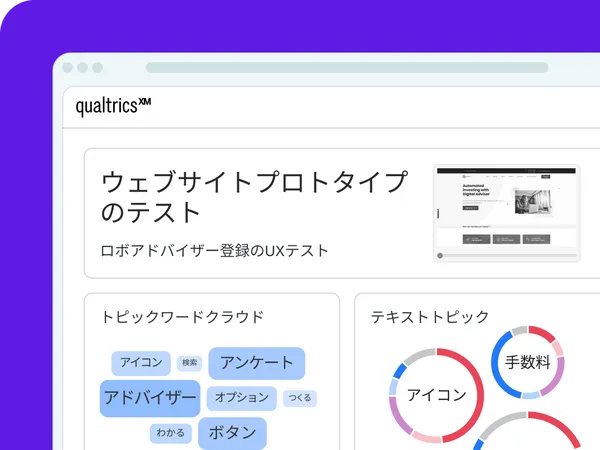The height and width of the screenshot is (450, 600).
Task: Open the website prototype thumbnail
Action: [x=507, y=213]
